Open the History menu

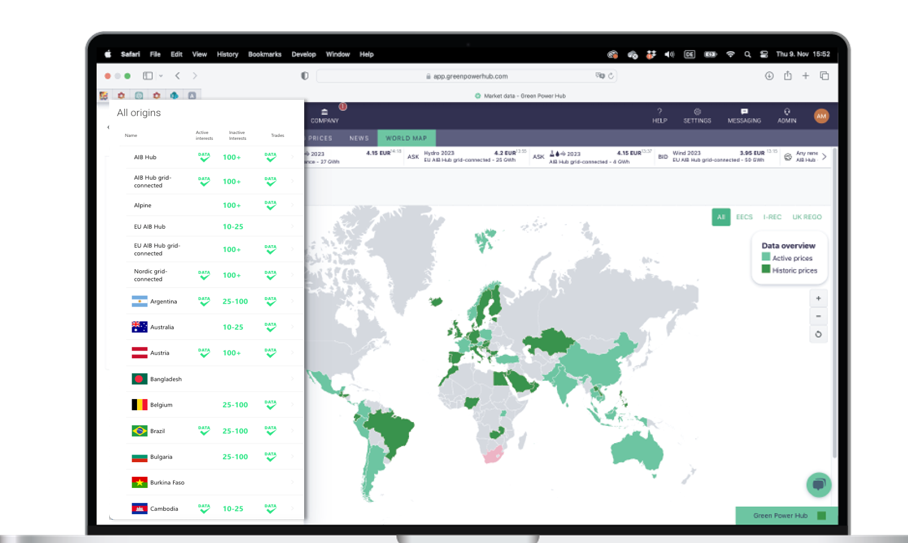(228, 54)
